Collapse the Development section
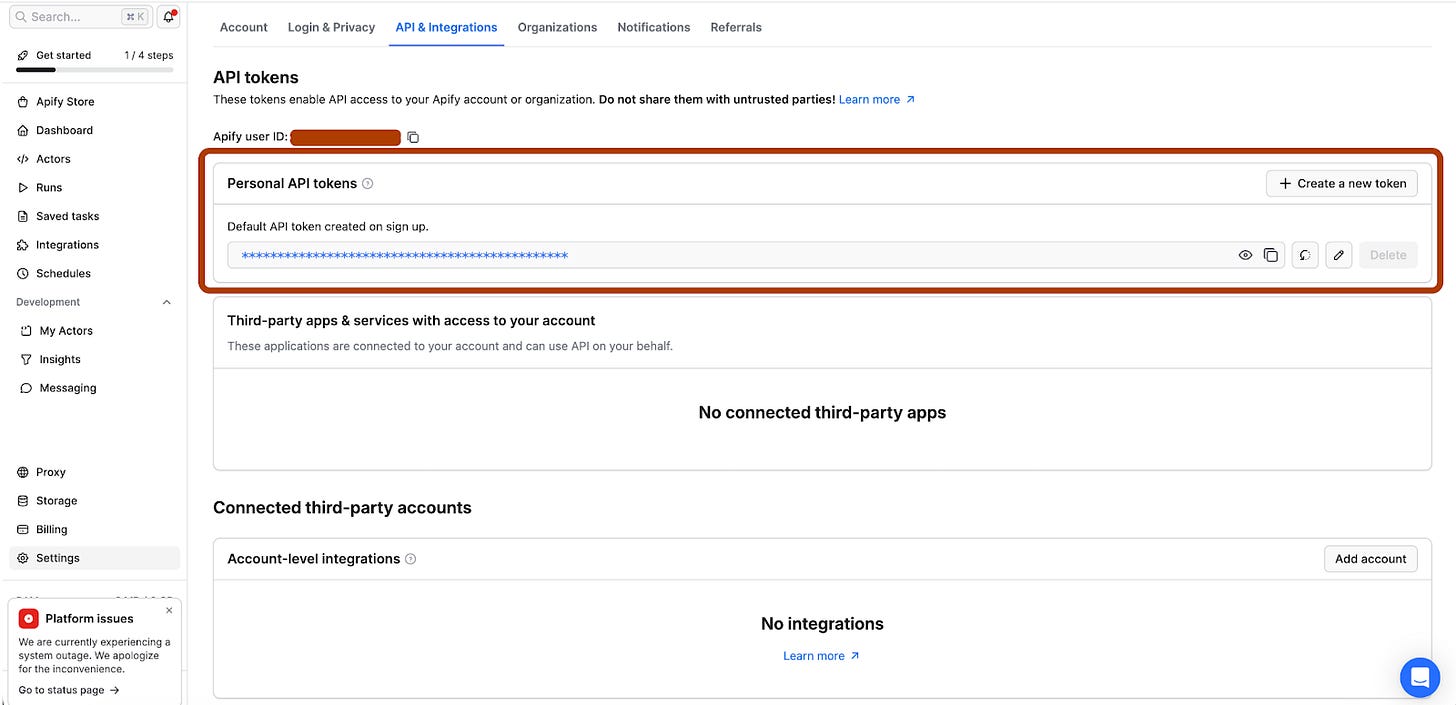The width and height of the screenshot is (1456, 705). coord(167,302)
